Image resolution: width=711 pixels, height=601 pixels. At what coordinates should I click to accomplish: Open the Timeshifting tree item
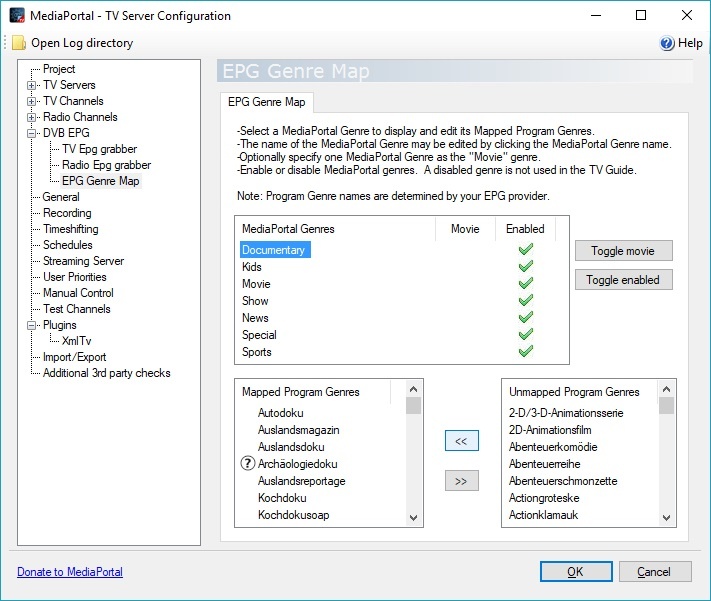point(71,229)
